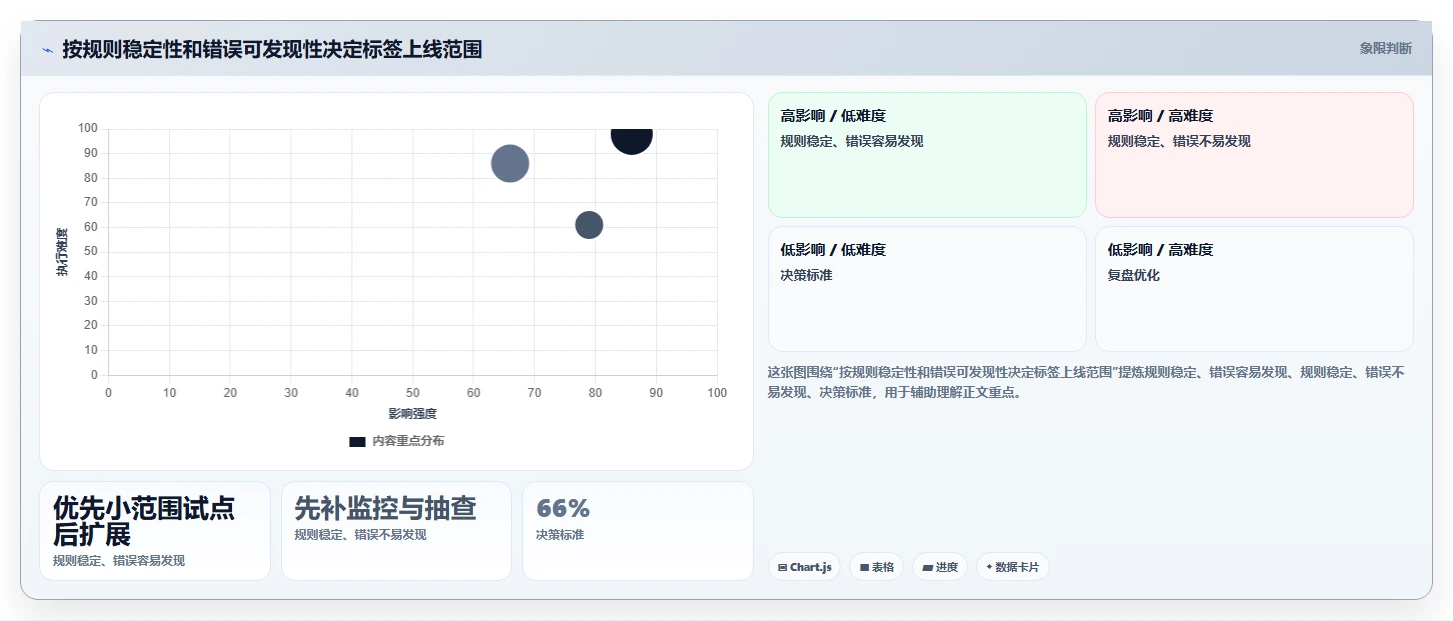Image resolution: width=1453 pixels, height=621 pixels.
Task: Click the page title 按规则稳定性和错误可发现性决定标签上线范围
Action: pyautogui.click(x=272, y=50)
